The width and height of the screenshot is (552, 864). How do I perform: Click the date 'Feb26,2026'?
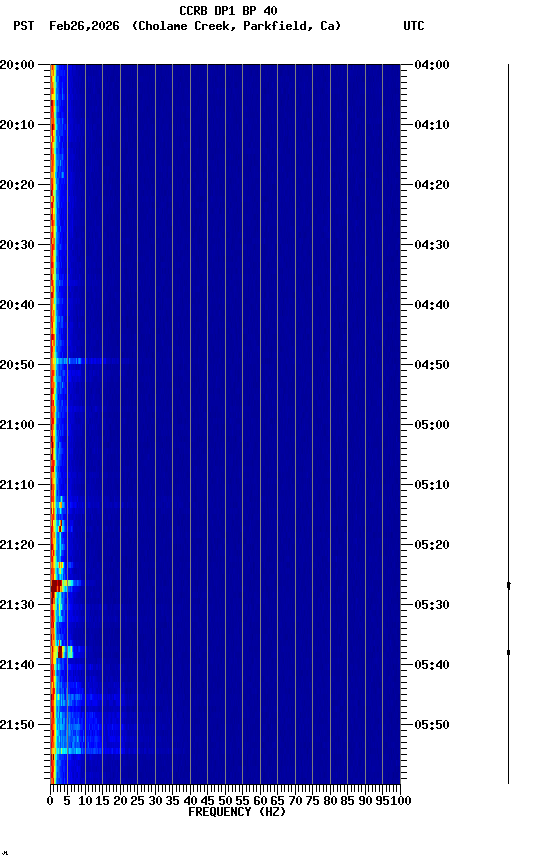(x=84, y=26)
